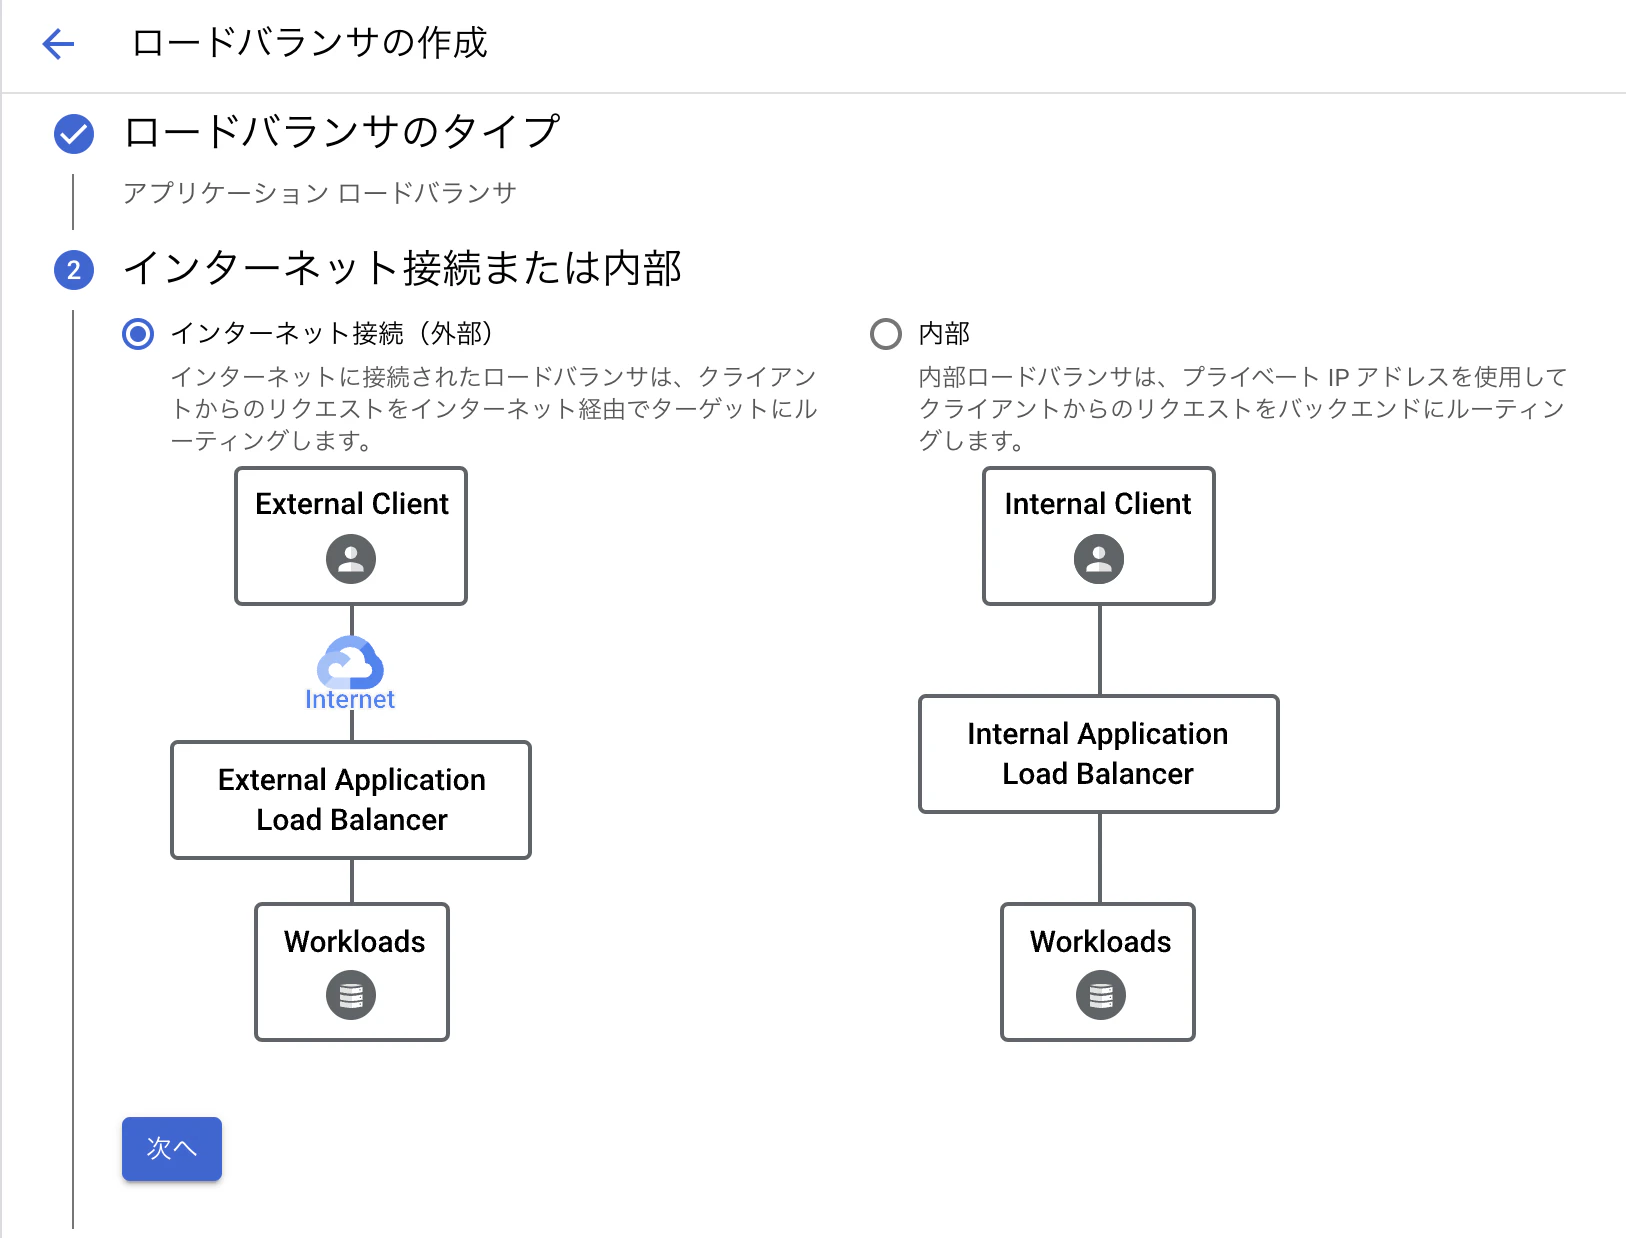1626x1238 pixels.
Task: Click the back arrow icon
Action: coord(57,44)
